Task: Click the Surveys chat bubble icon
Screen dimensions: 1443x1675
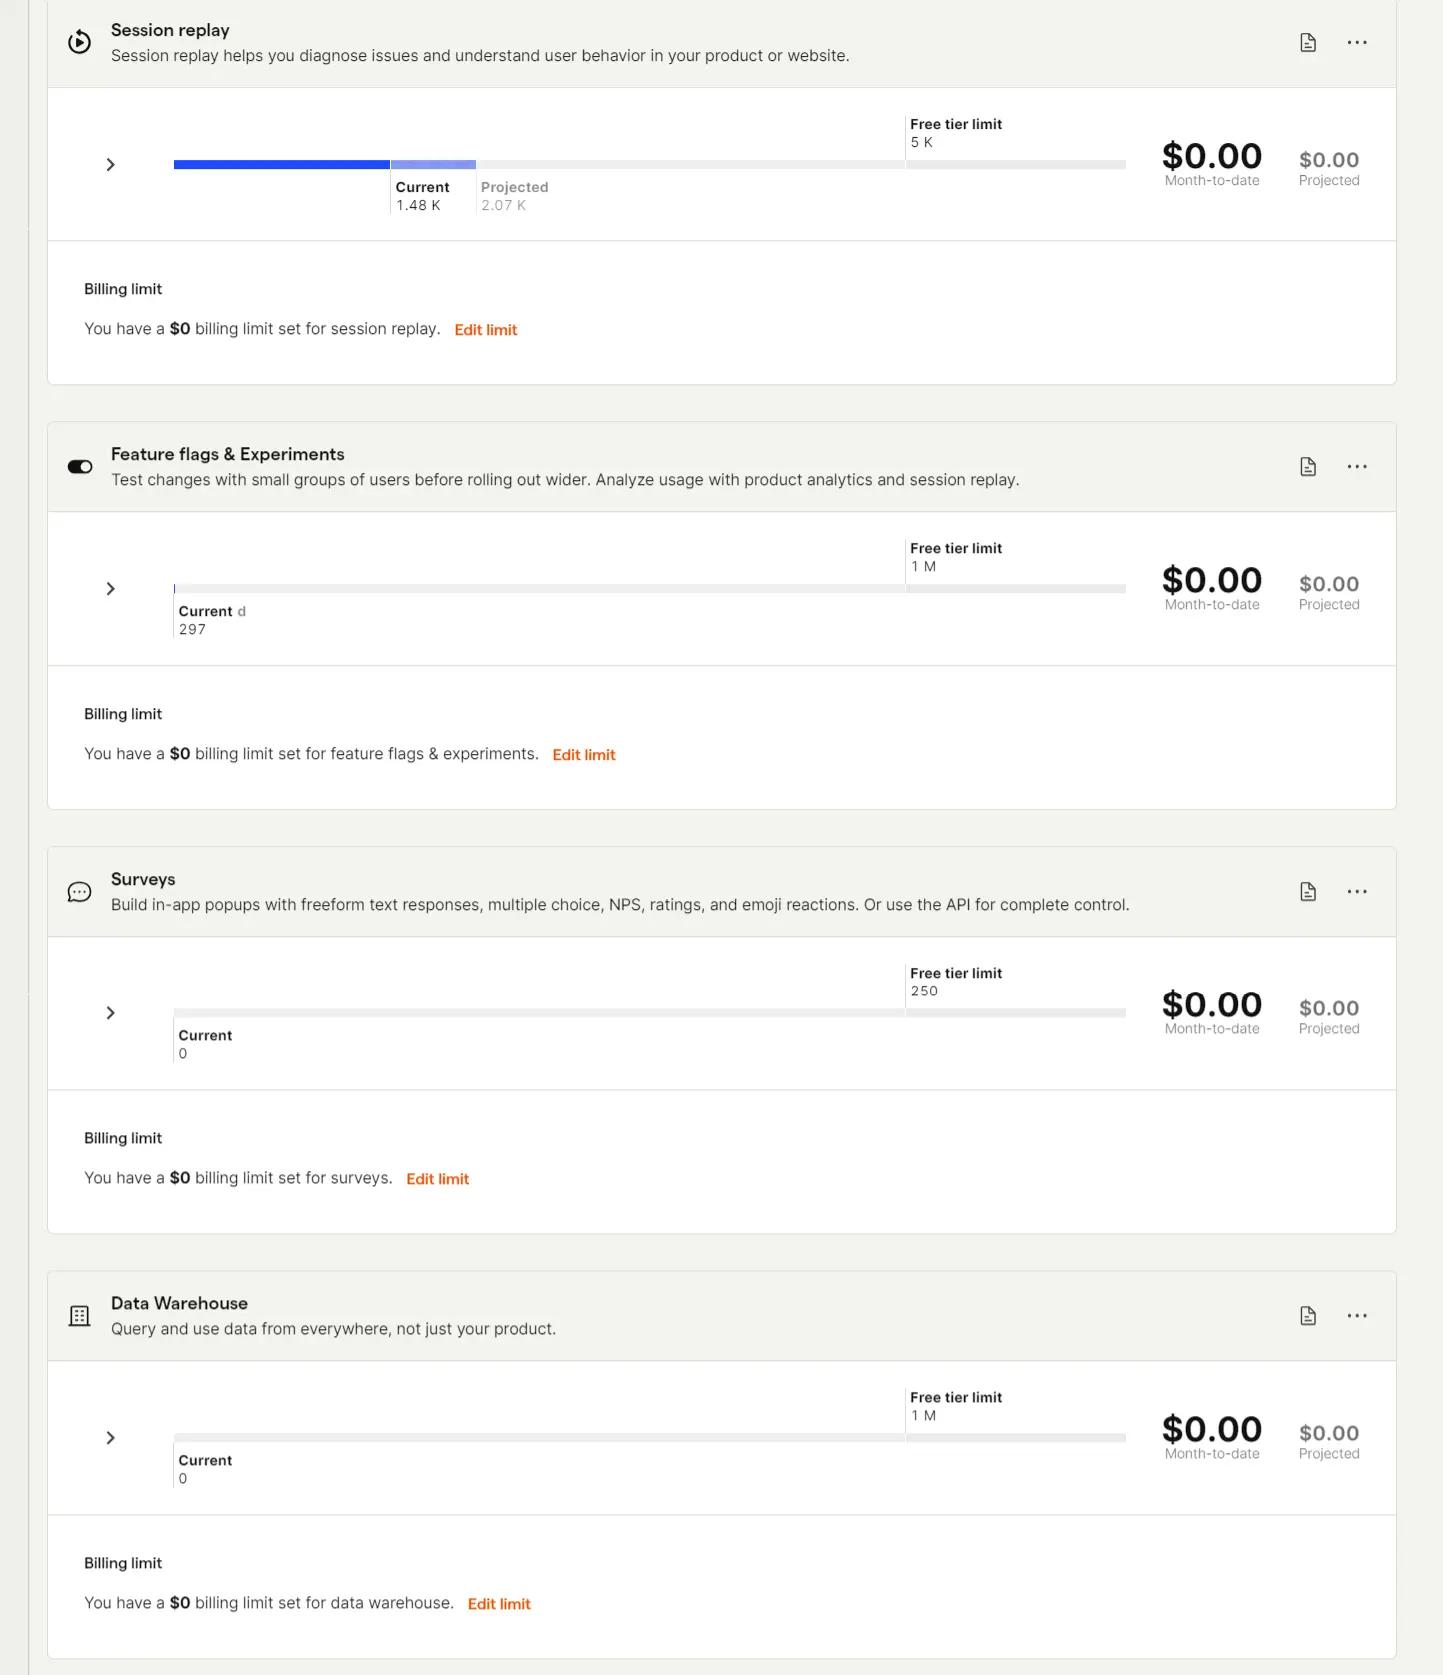Action: (79, 892)
